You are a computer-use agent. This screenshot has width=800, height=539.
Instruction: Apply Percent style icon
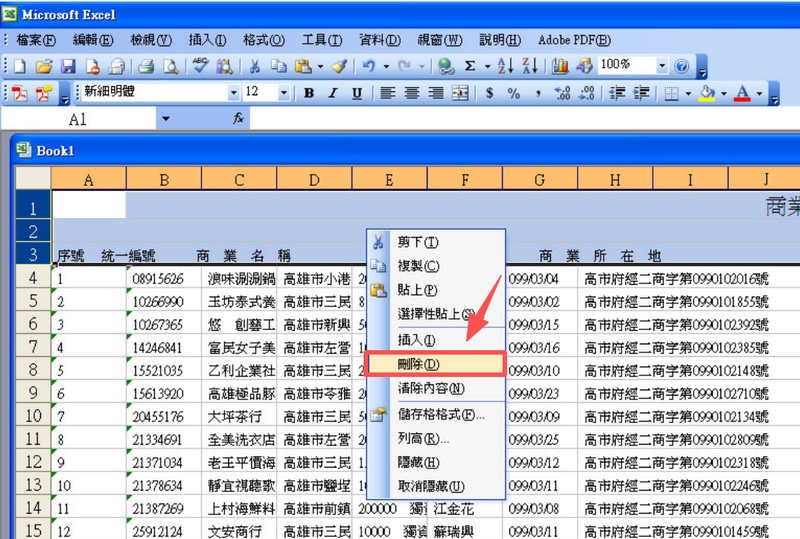tap(514, 93)
